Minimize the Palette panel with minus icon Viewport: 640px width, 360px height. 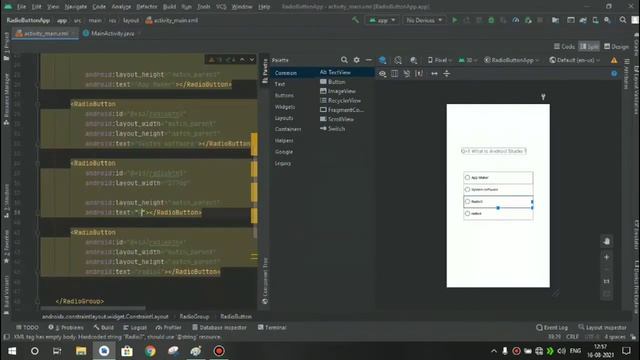point(369,60)
